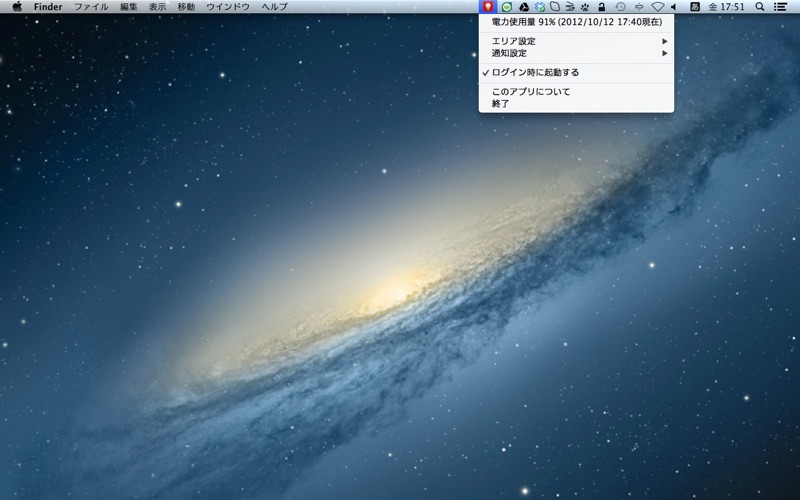Click the red light bulb power-usage menu bar icon
Viewport: 800px width, 500px height.
click(488, 7)
